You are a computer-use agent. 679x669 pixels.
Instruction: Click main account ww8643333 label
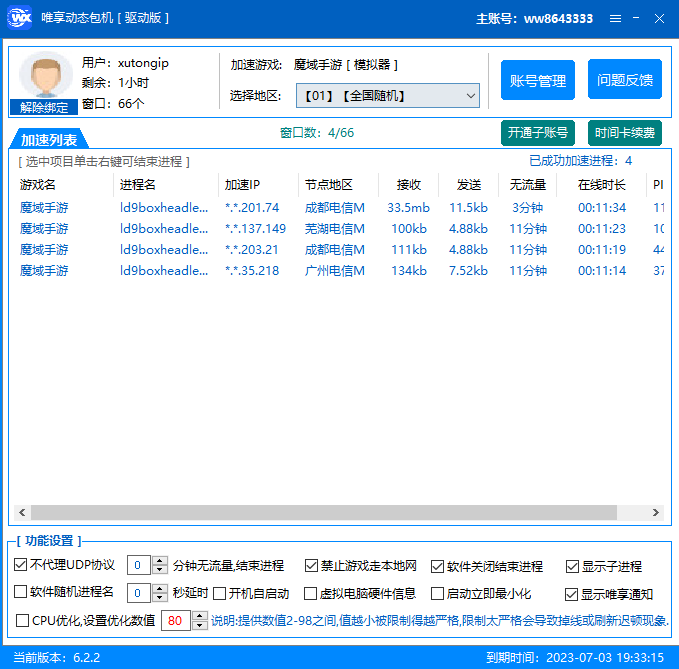click(x=534, y=19)
